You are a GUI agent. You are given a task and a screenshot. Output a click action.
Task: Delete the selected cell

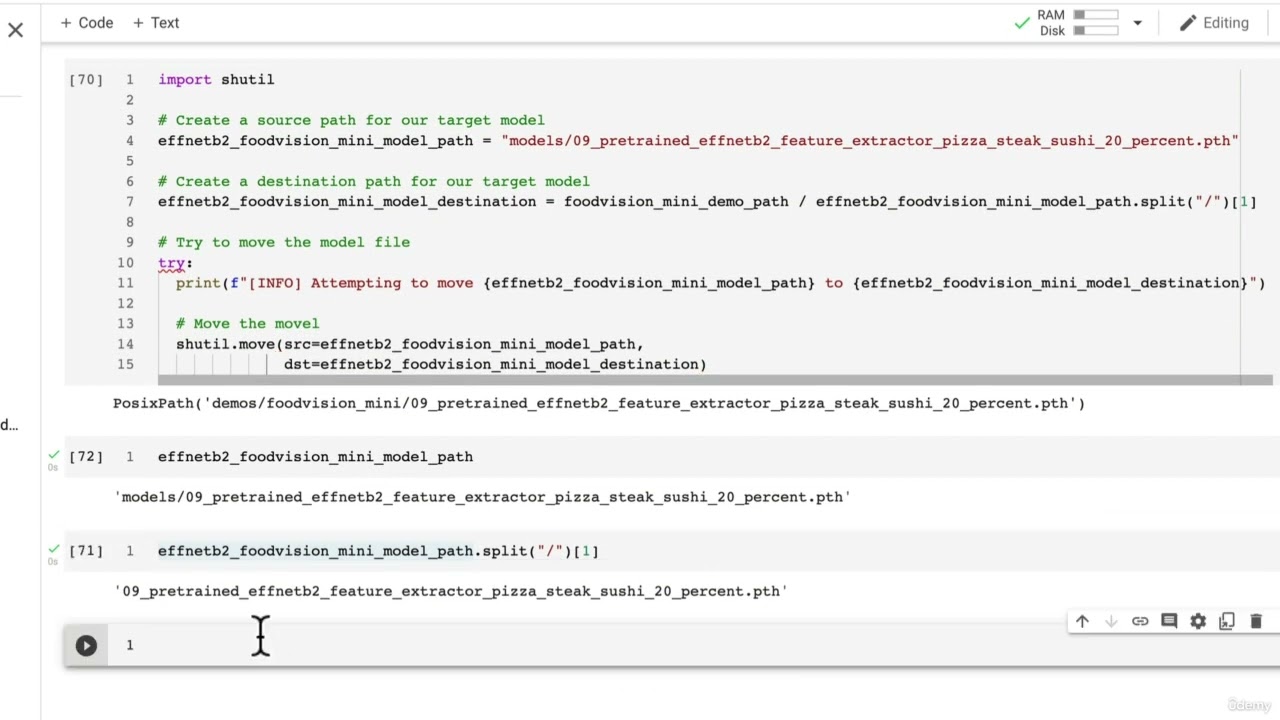[1256, 621]
